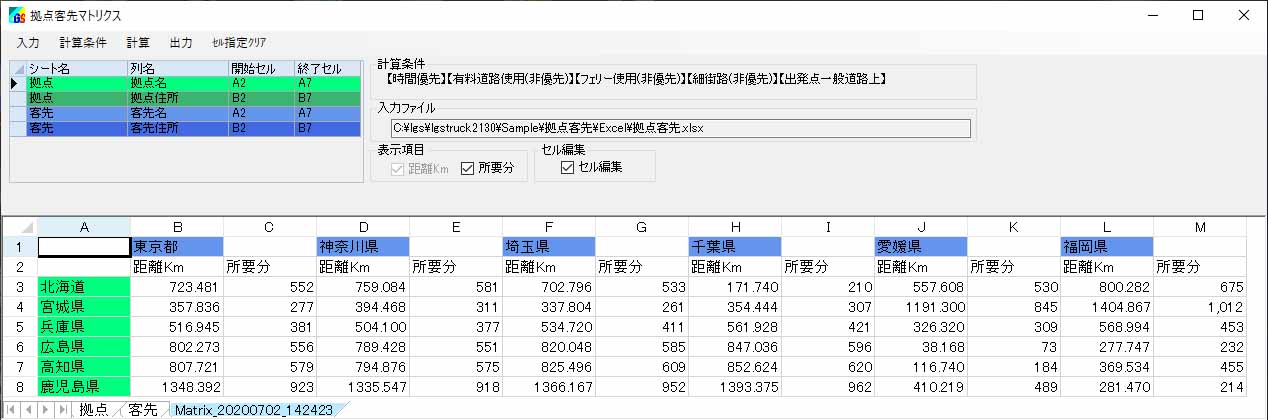Image resolution: width=1268 pixels, height=420 pixels.
Task: Click the select-all corner of the spreadsheet
Action: [19, 227]
